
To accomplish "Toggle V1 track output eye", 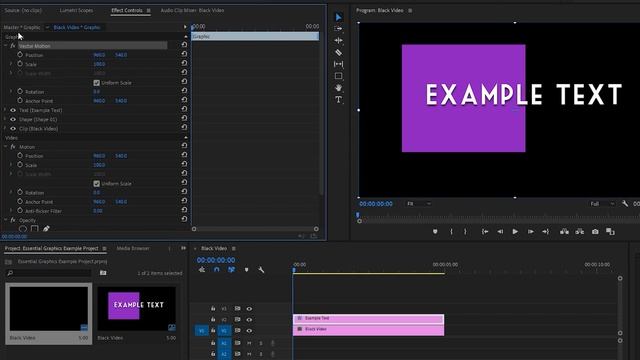I will coord(249,331).
